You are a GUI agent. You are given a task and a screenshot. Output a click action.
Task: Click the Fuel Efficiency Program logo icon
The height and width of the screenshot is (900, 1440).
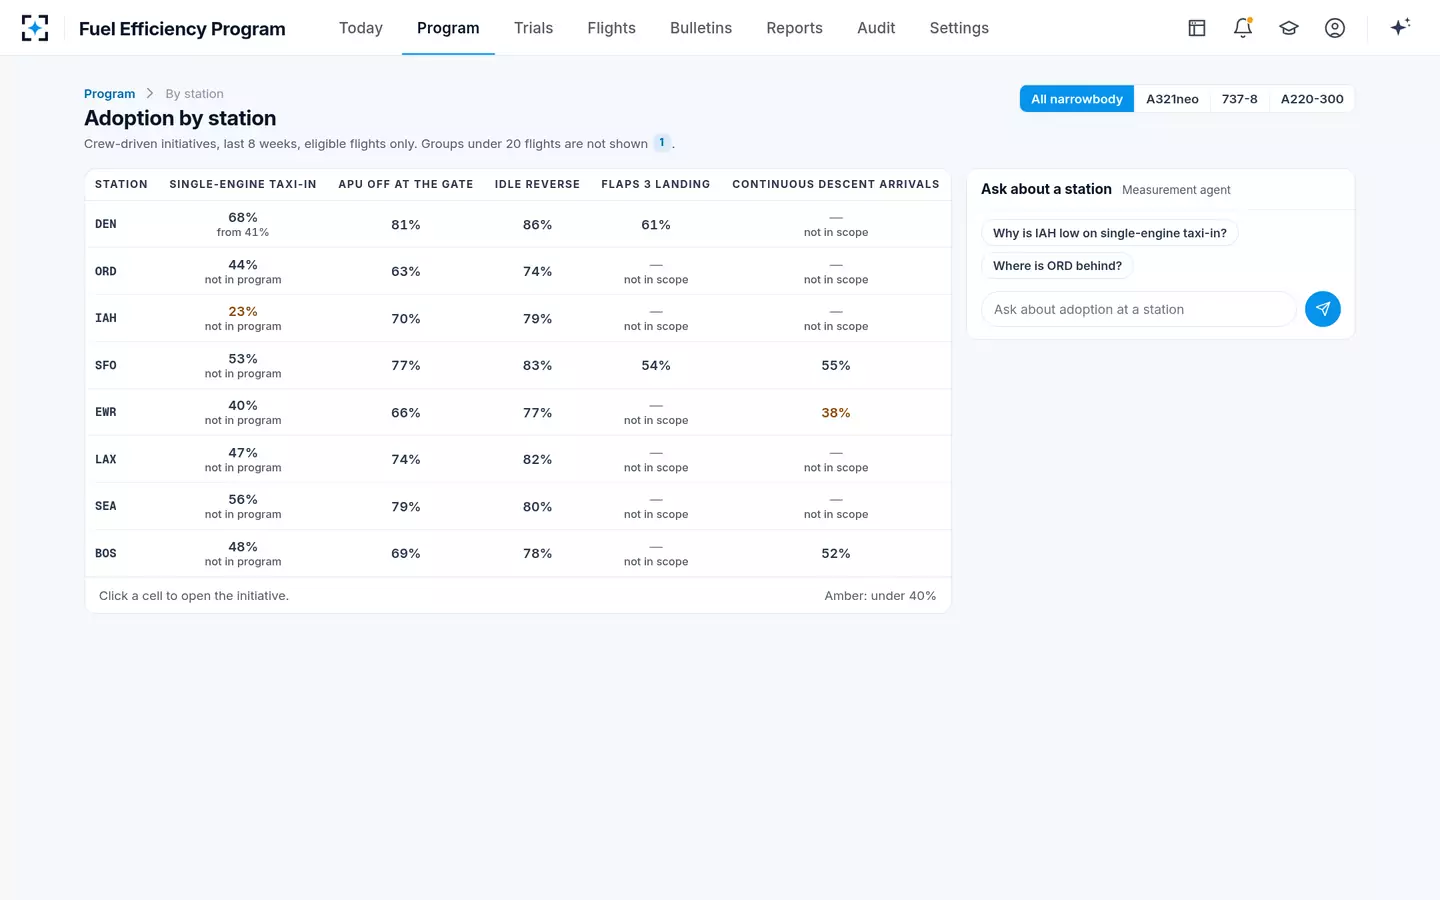tap(35, 28)
